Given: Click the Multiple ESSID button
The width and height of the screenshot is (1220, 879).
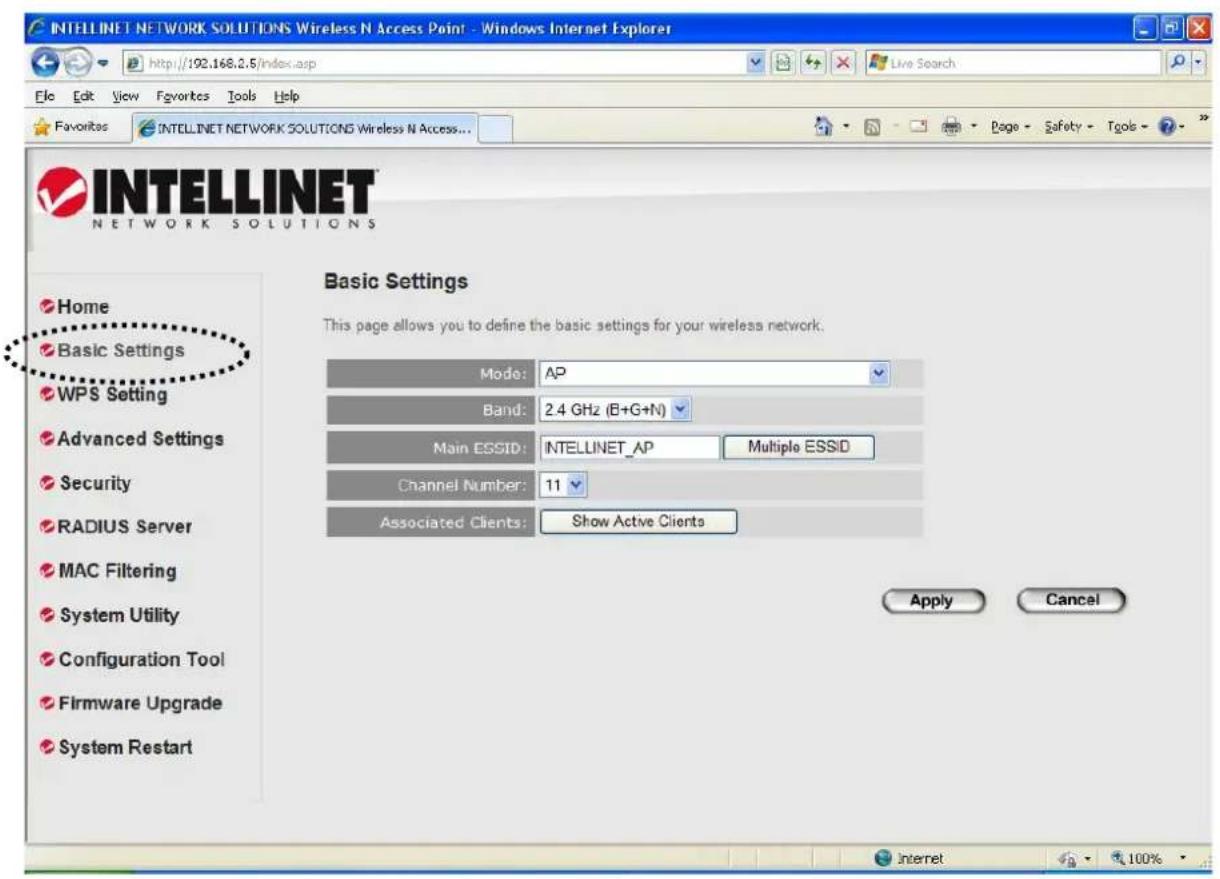Looking at the screenshot, I should 798,447.
